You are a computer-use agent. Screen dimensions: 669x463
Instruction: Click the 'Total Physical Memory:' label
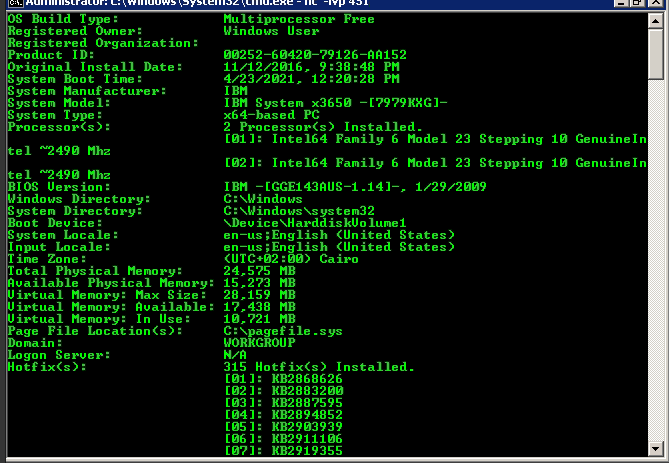coord(95,271)
